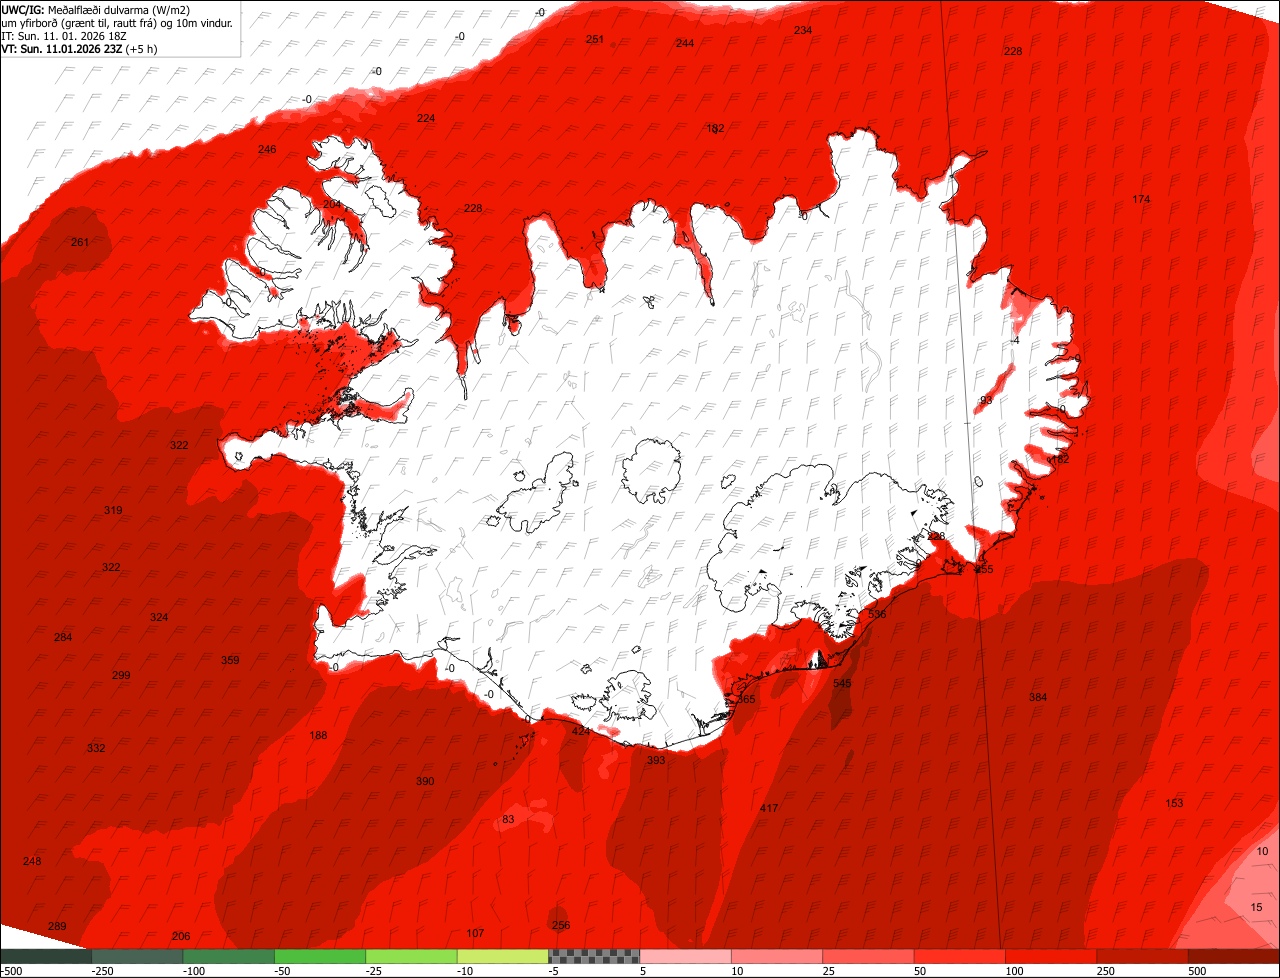The height and width of the screenshot is (978, 1280).
Task: Click the map value 15
Action: 1257,907
